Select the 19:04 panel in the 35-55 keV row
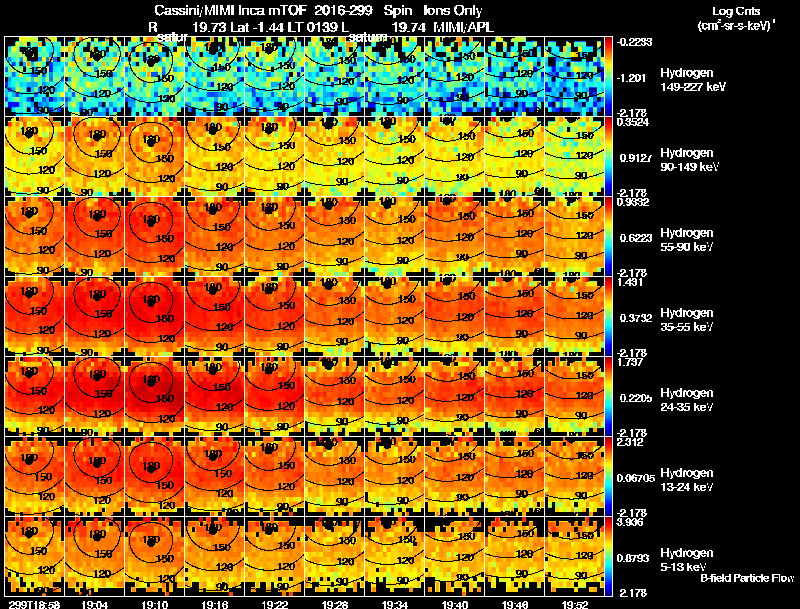The image size is (800, 609). 94,317
